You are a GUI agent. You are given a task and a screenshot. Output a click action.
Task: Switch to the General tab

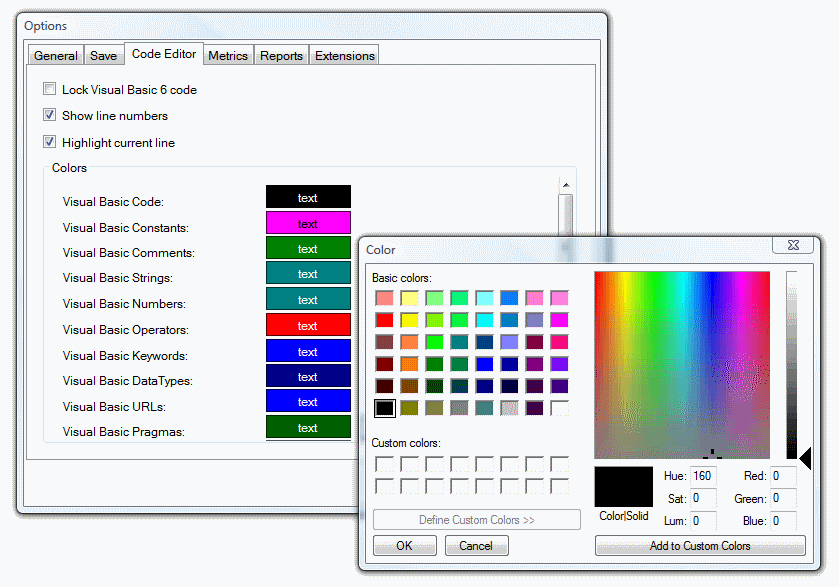pyautogui.click(x=56, y=56)
